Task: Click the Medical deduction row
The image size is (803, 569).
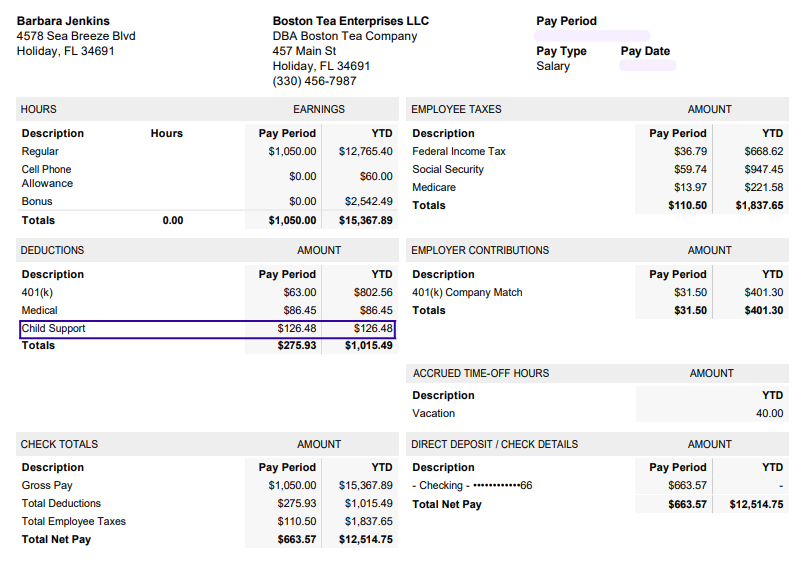Action: point(207,310)
